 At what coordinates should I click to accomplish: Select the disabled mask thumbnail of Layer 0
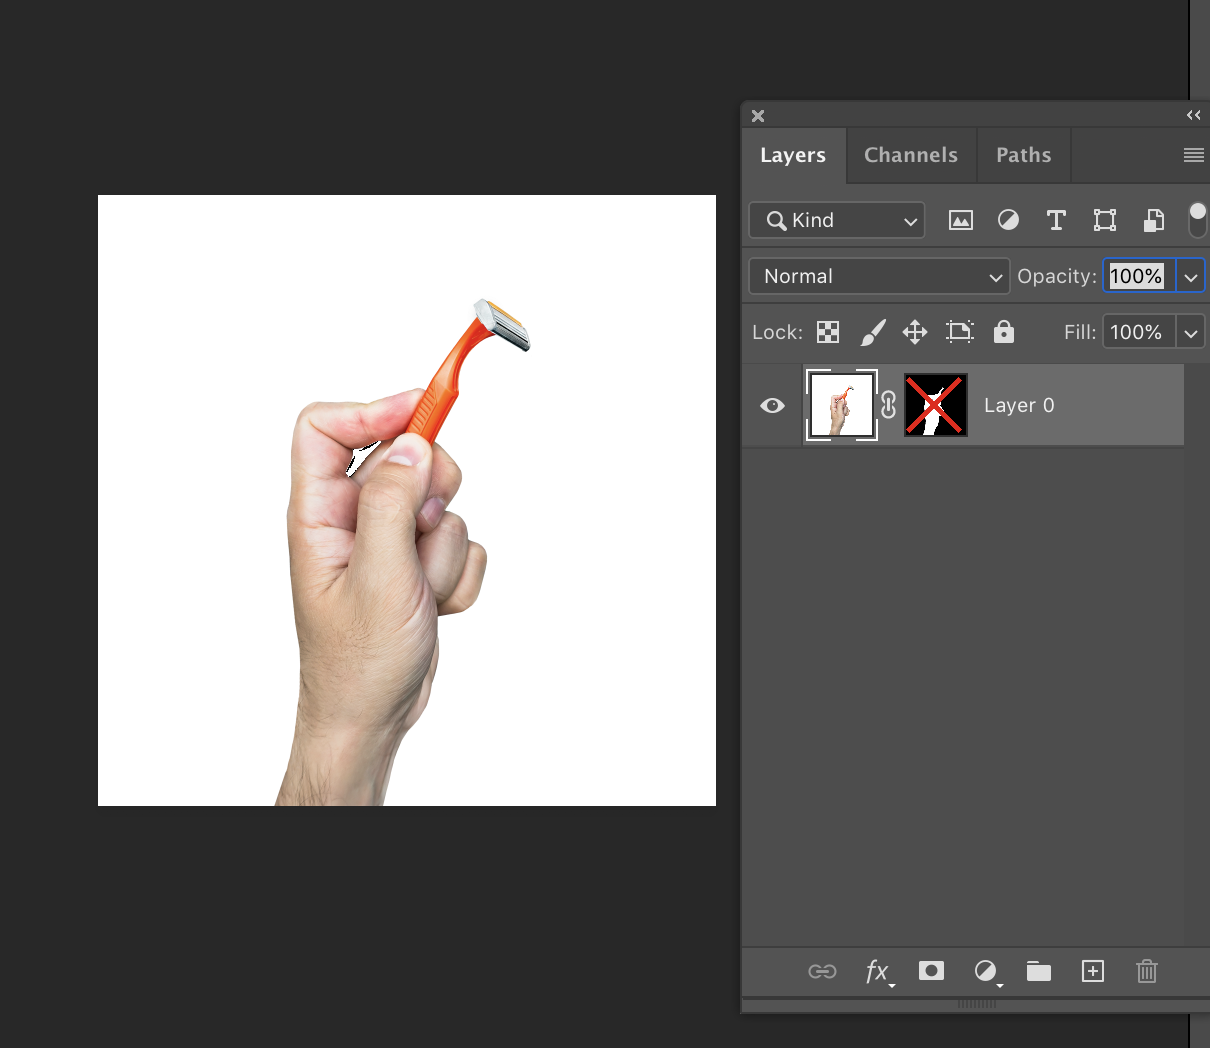(935, 405)
